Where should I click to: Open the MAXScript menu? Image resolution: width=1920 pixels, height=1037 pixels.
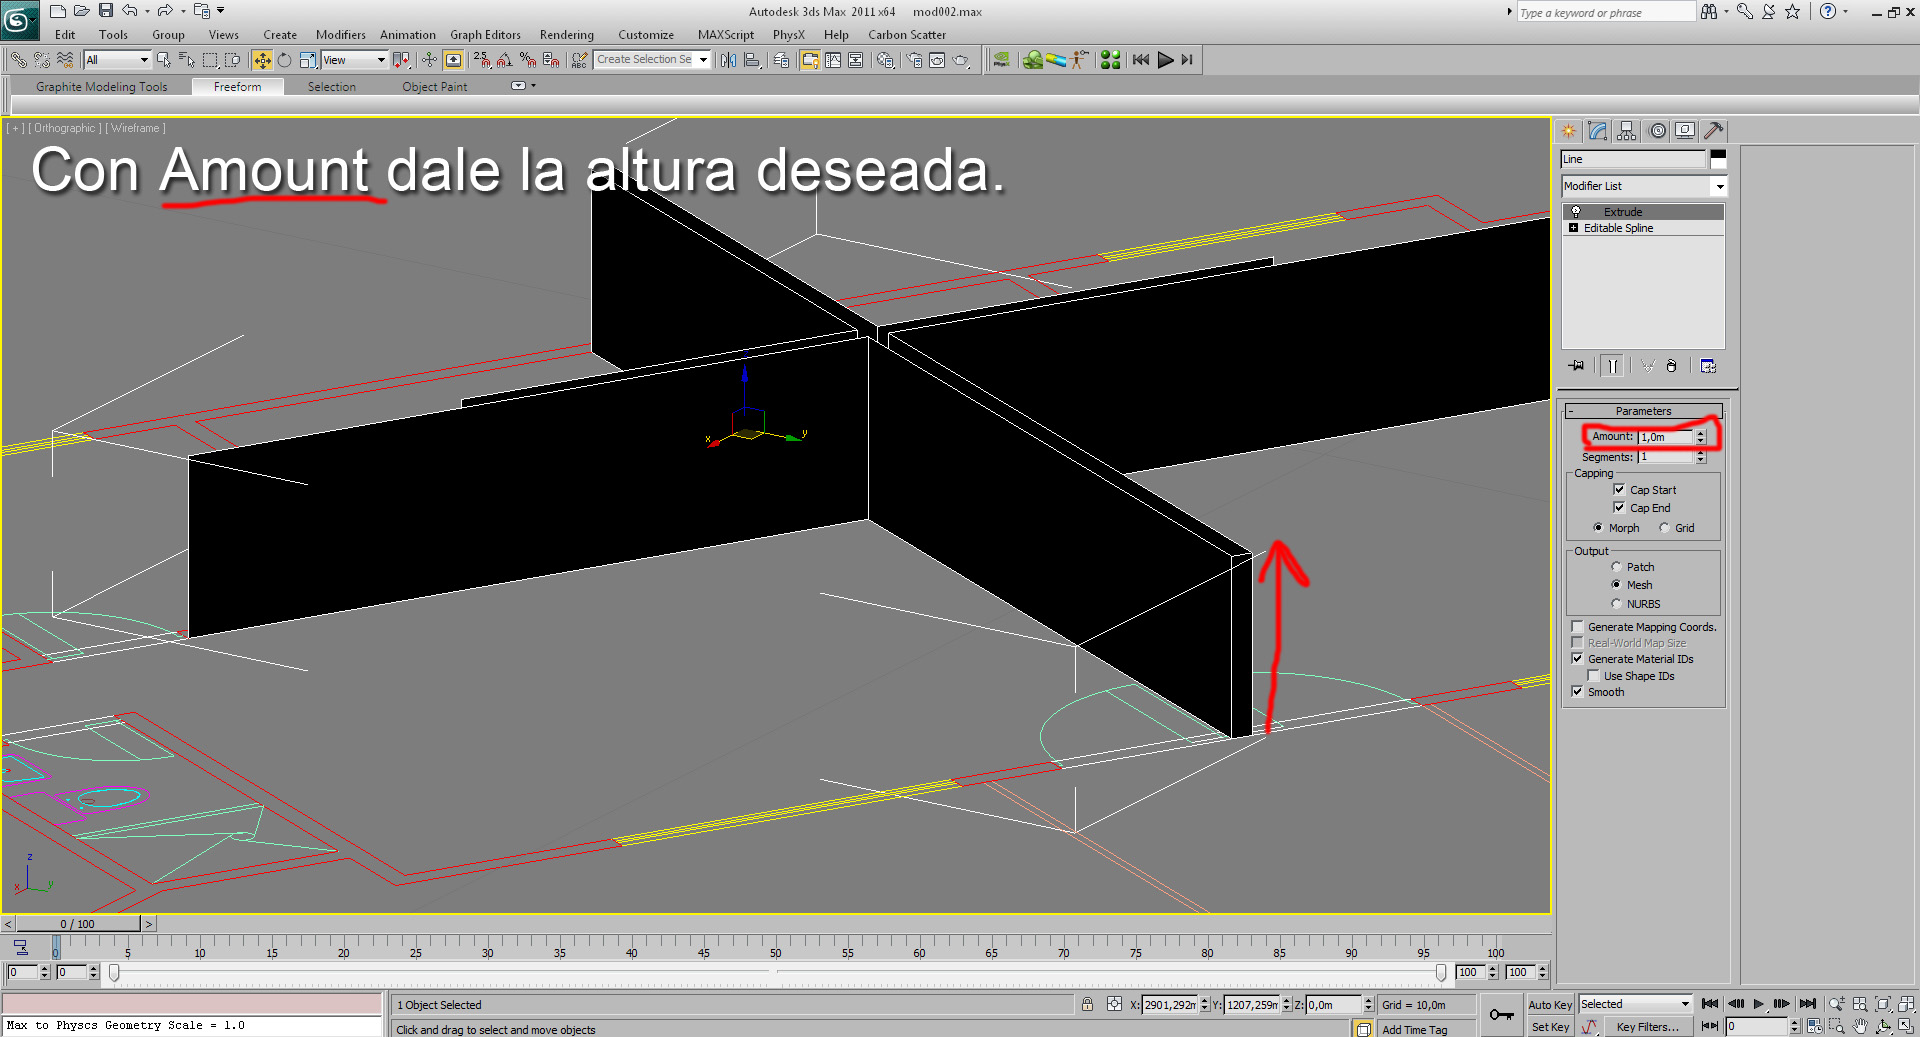[x=726, y=35]
